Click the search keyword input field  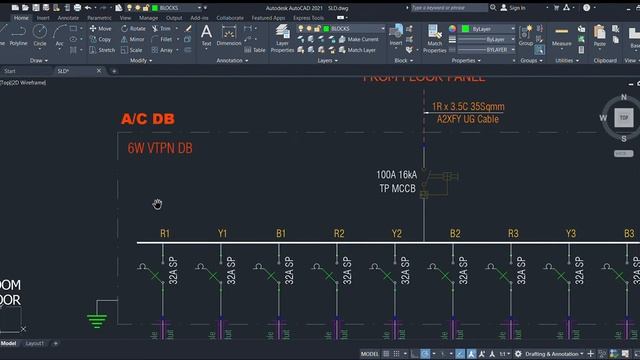click(x=449, y=8)
